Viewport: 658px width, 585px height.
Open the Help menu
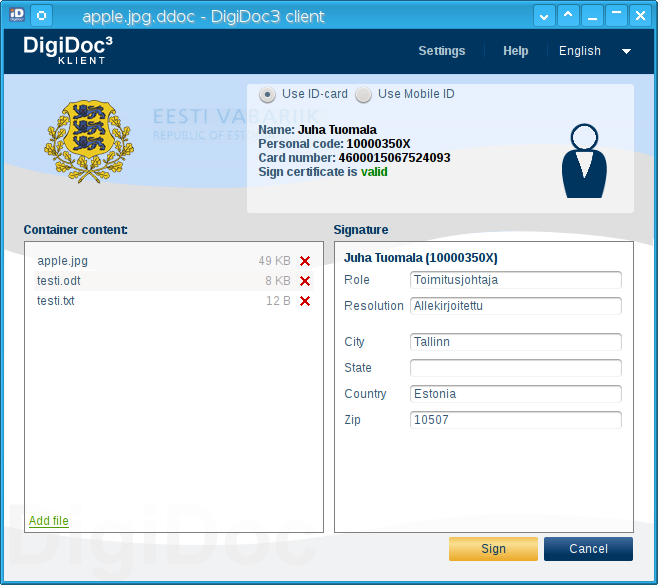click(515, 51)
